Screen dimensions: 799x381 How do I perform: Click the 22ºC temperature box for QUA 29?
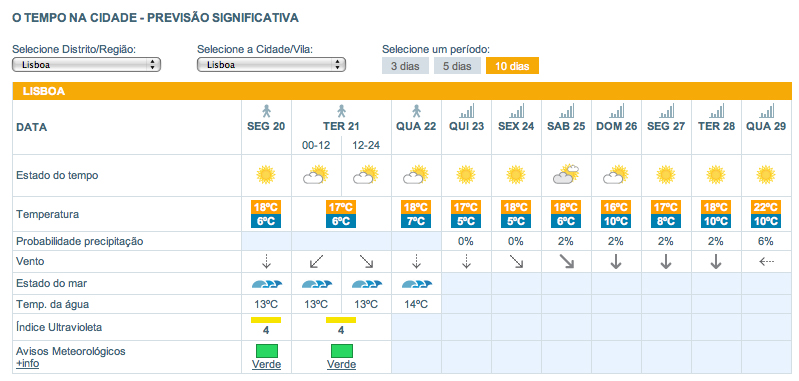pos(766,208)
